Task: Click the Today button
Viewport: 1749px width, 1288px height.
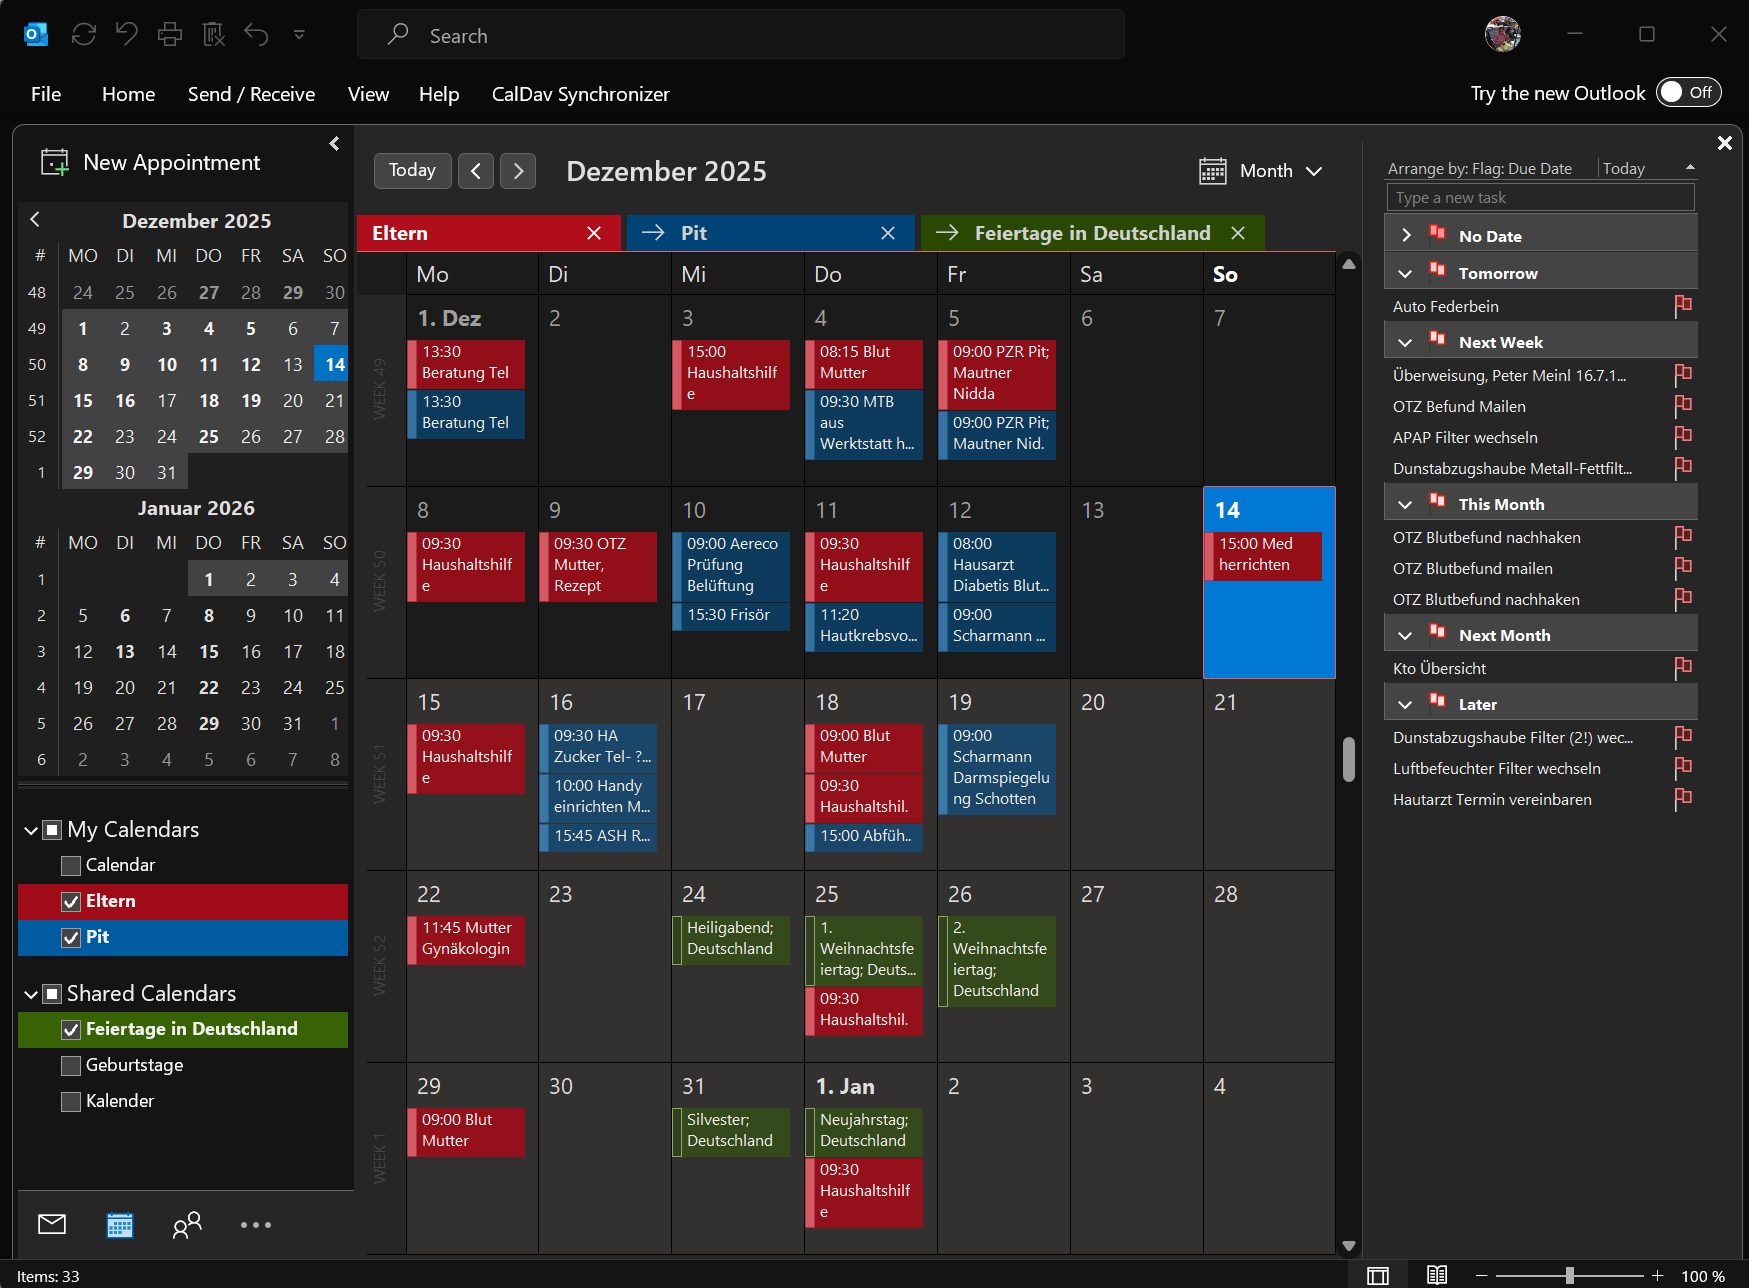Action: pyautogui.click(x=412, y=171)
